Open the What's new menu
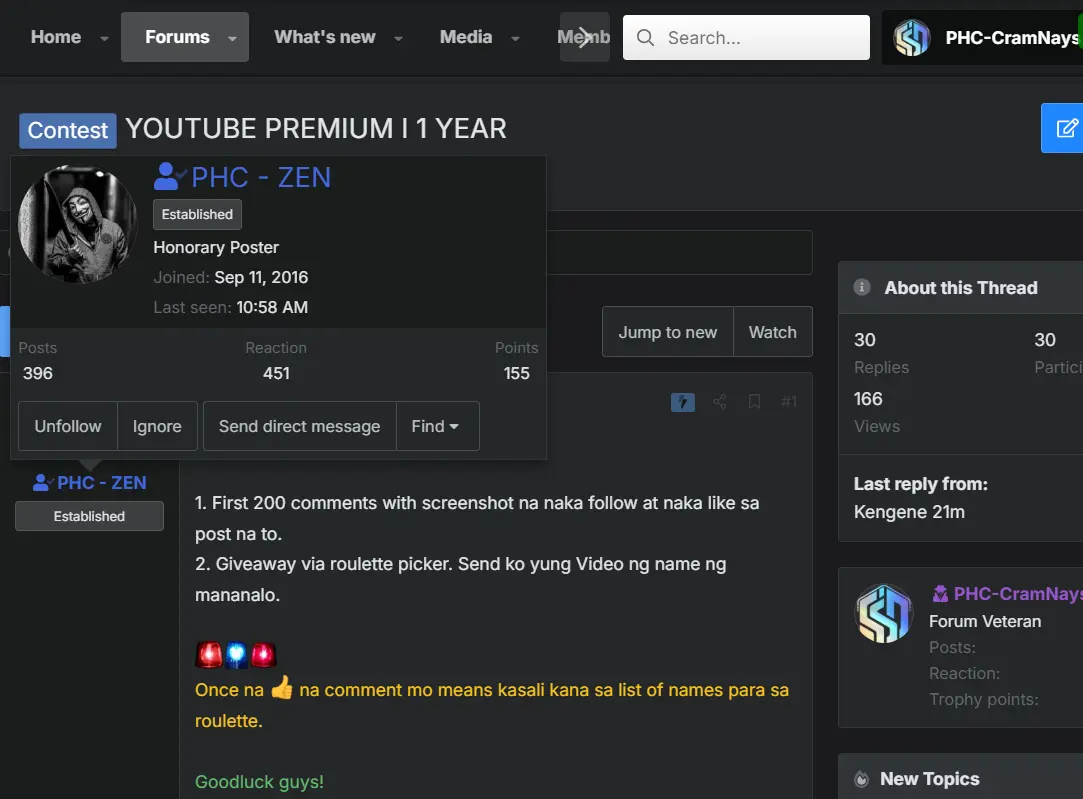The width and height of the screenshot is (1083, 799). (325, 37)
